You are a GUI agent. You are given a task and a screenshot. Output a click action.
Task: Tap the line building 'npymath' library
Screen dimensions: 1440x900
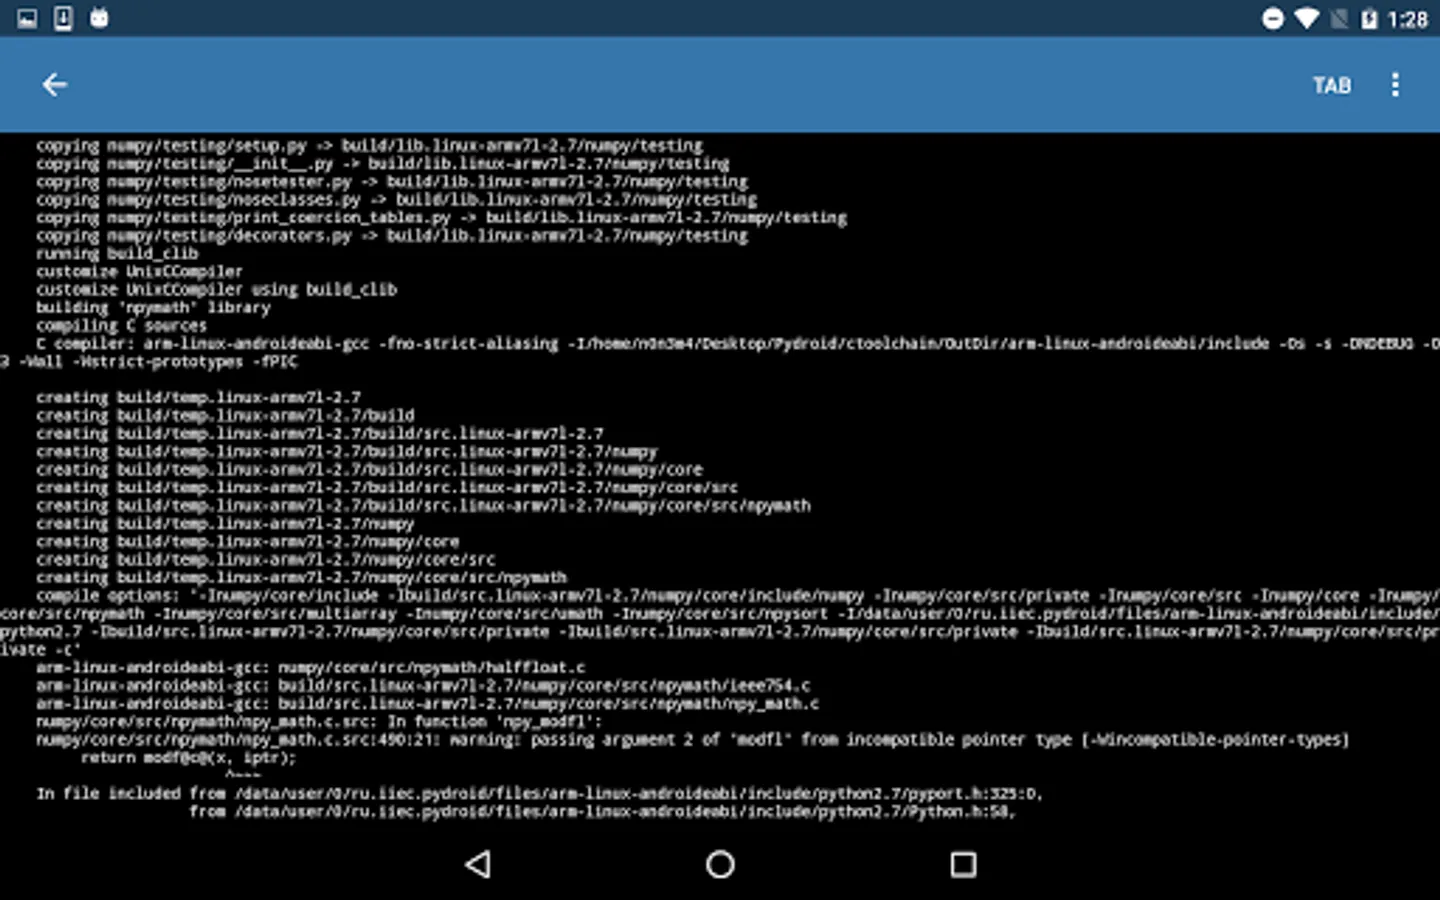coord(153,308)
